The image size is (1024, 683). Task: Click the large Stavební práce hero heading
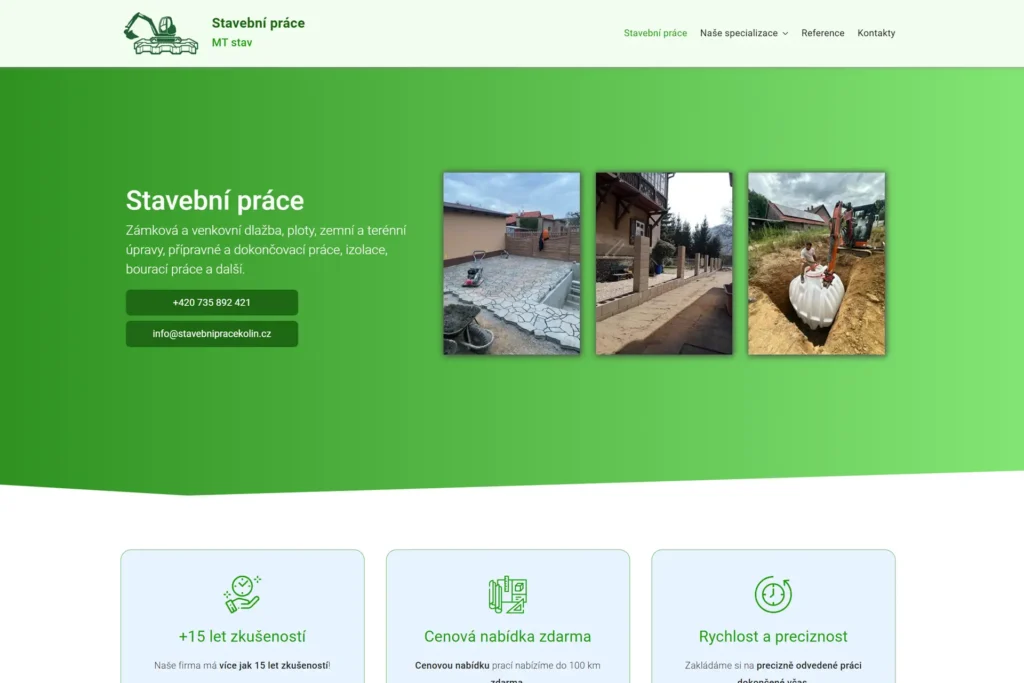click(x=215, y=200)
